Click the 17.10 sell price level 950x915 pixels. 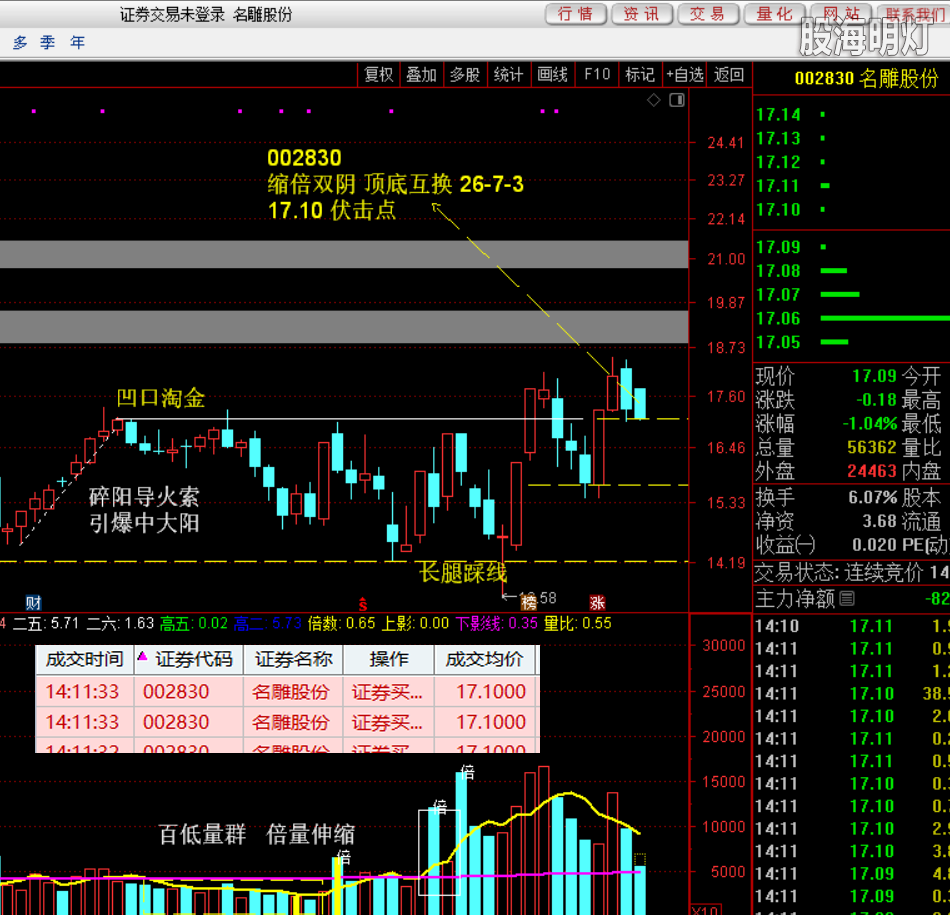(x=778, y=210)
